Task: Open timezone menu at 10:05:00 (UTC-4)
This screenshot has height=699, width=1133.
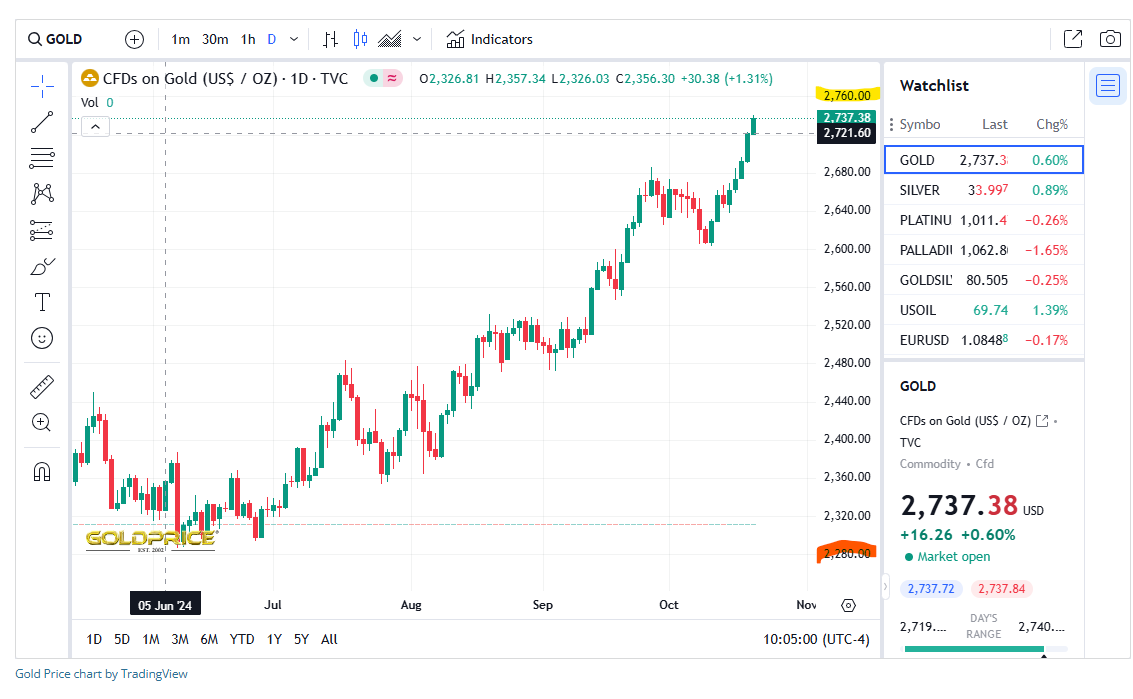Action: 817,639
